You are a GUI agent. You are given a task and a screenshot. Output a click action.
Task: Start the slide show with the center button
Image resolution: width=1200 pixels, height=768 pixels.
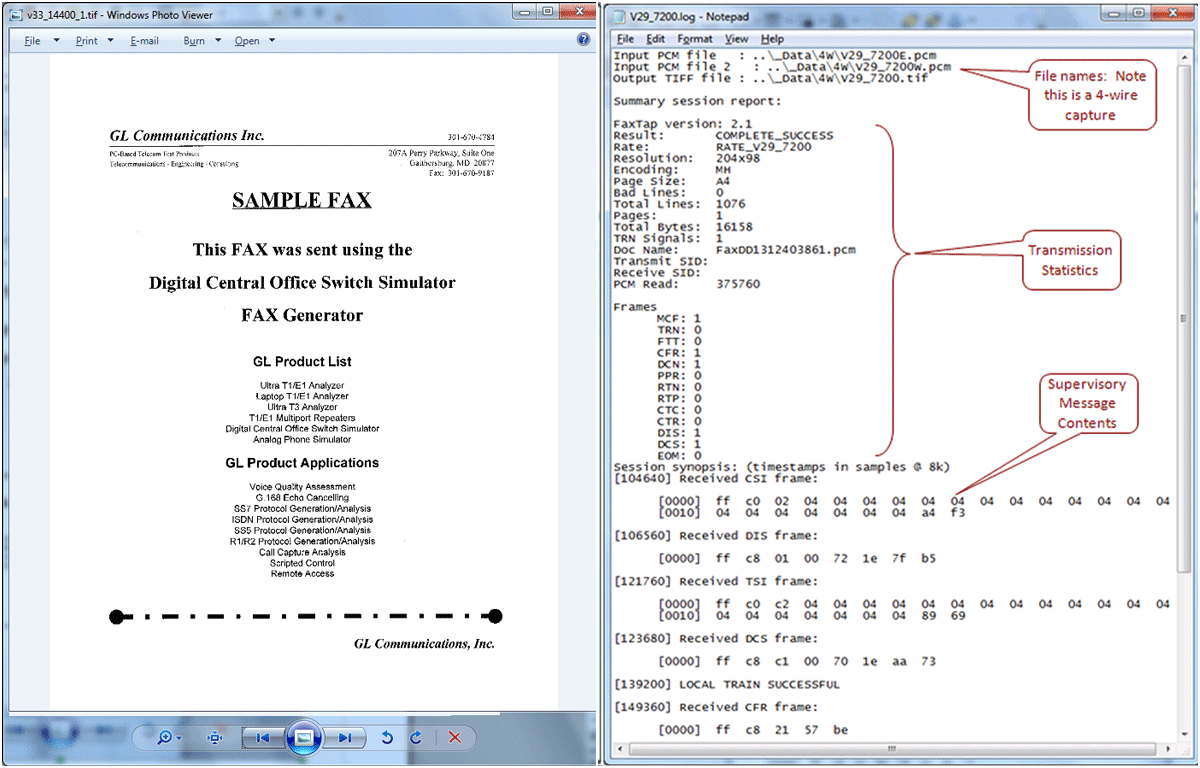click(x=304, y=738)
